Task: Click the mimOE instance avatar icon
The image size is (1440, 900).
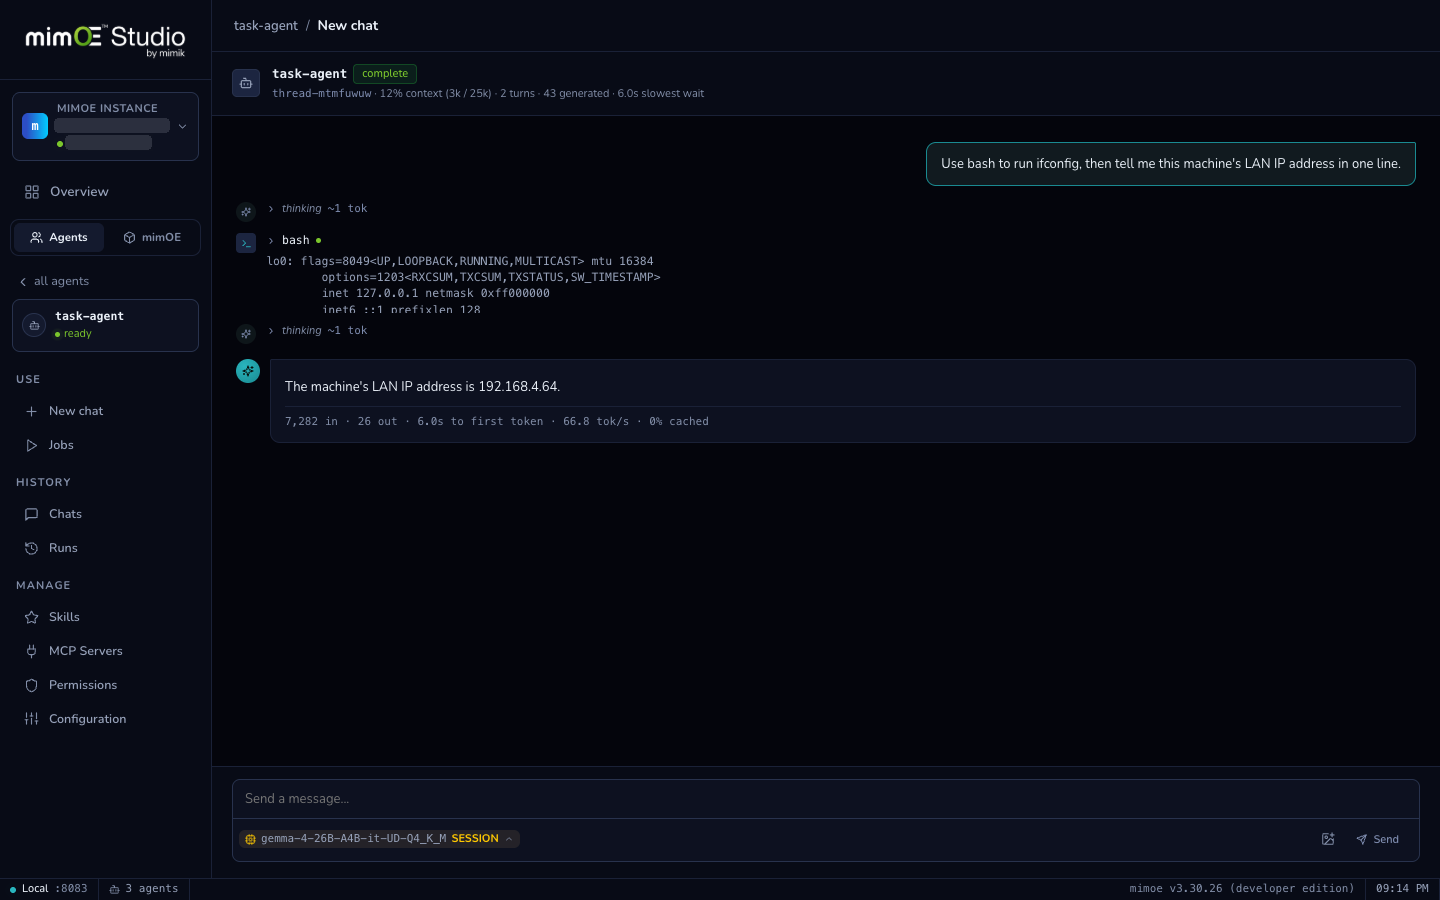Action: coord(35,126)
